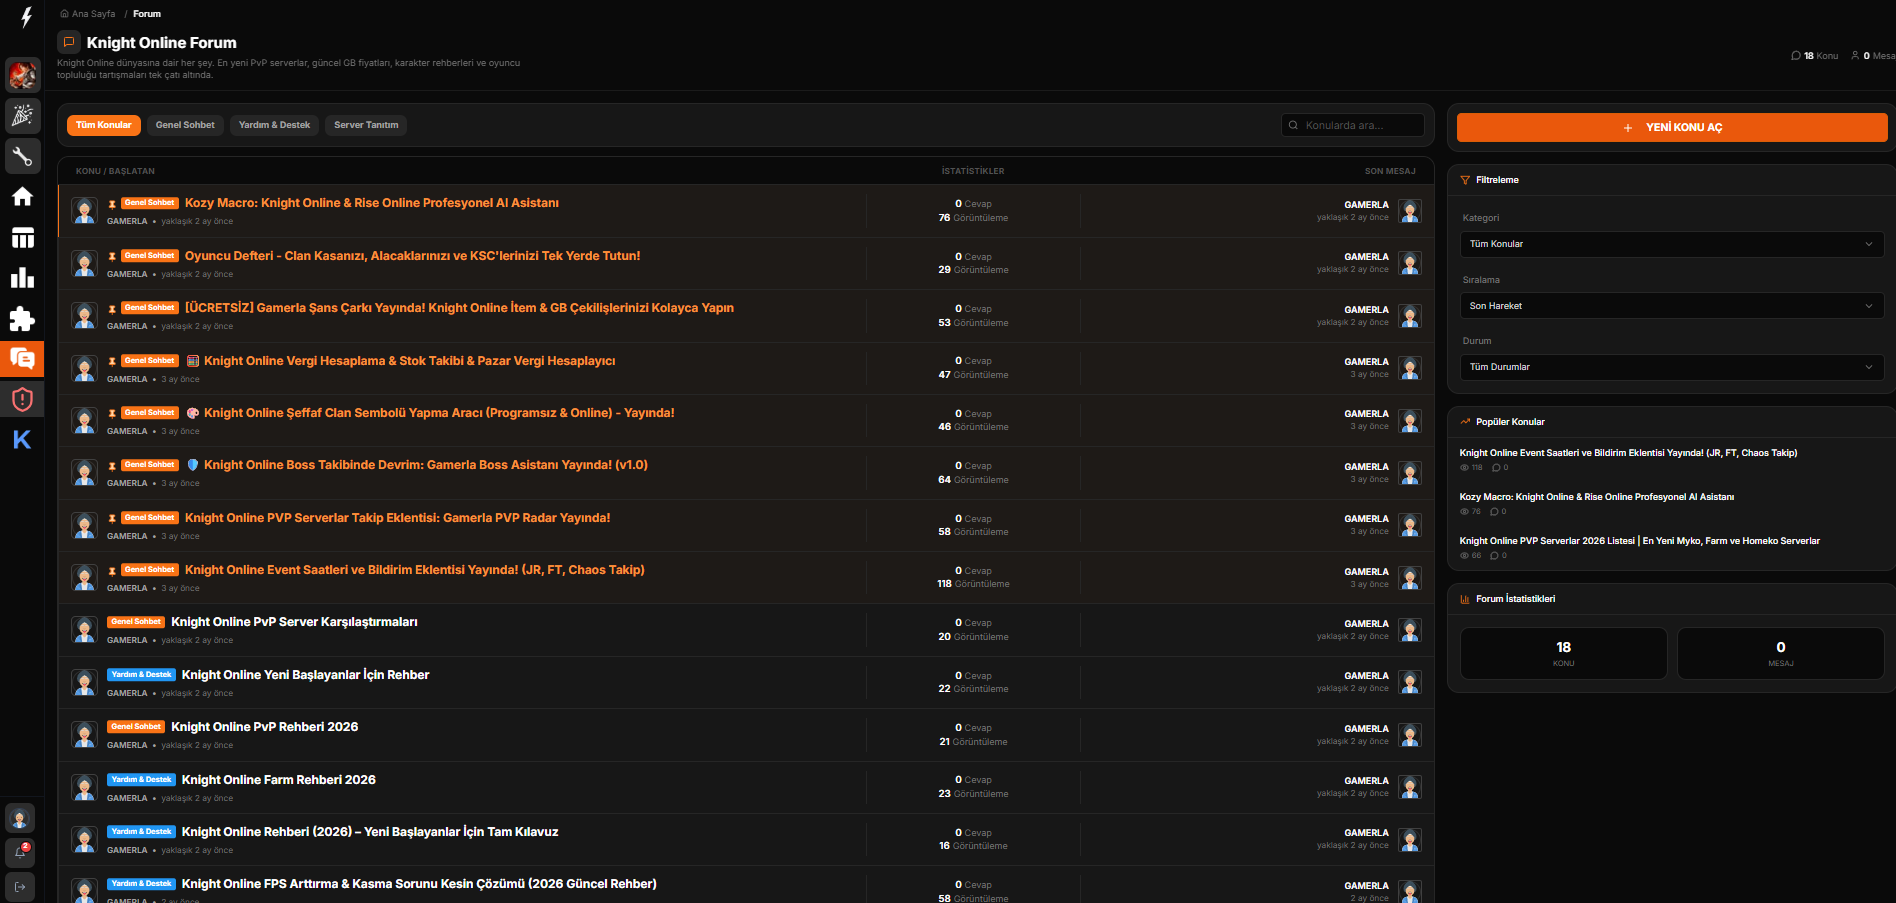Click the Genel Sohbet tag on PvP Rehberi 2026
This screenshot has width=1896, height=903.
tap(136, 727)
